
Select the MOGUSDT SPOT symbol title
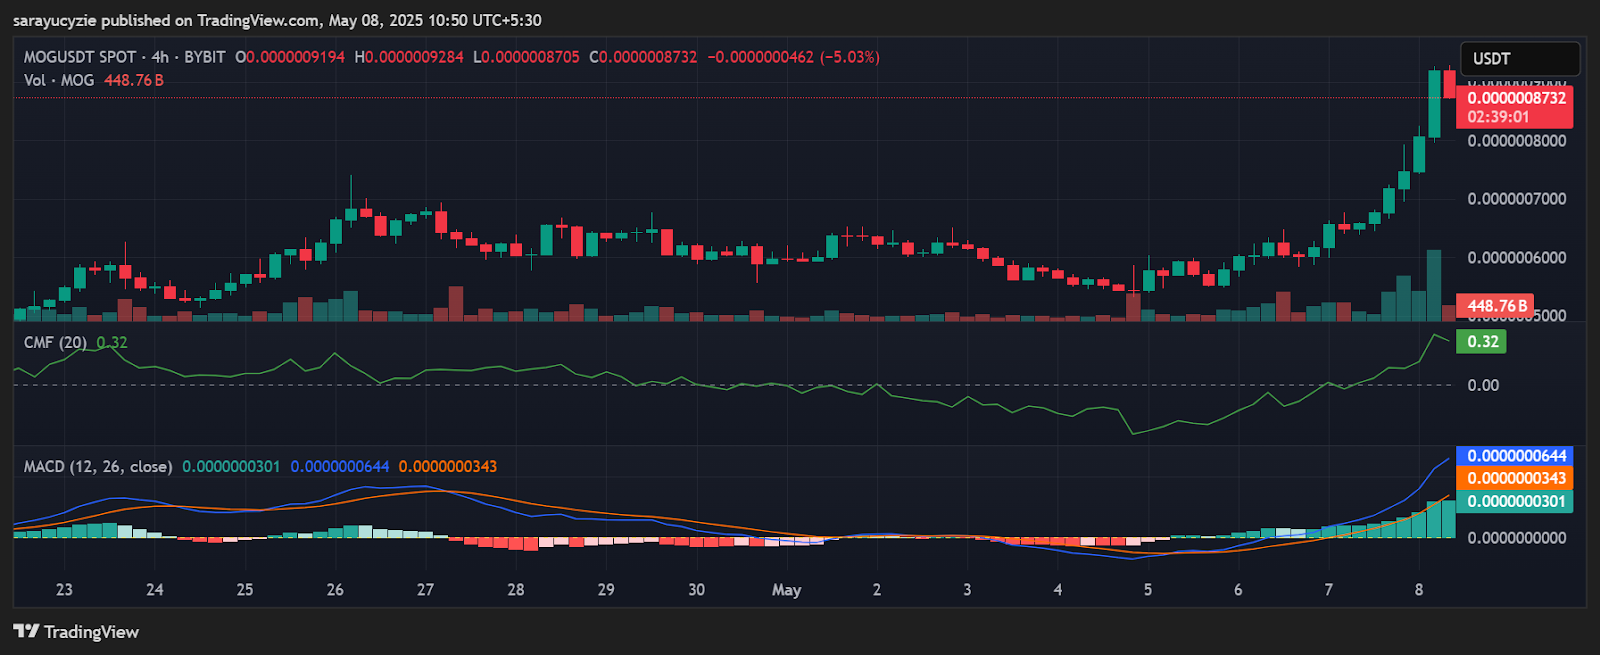[x=80, y=57]
